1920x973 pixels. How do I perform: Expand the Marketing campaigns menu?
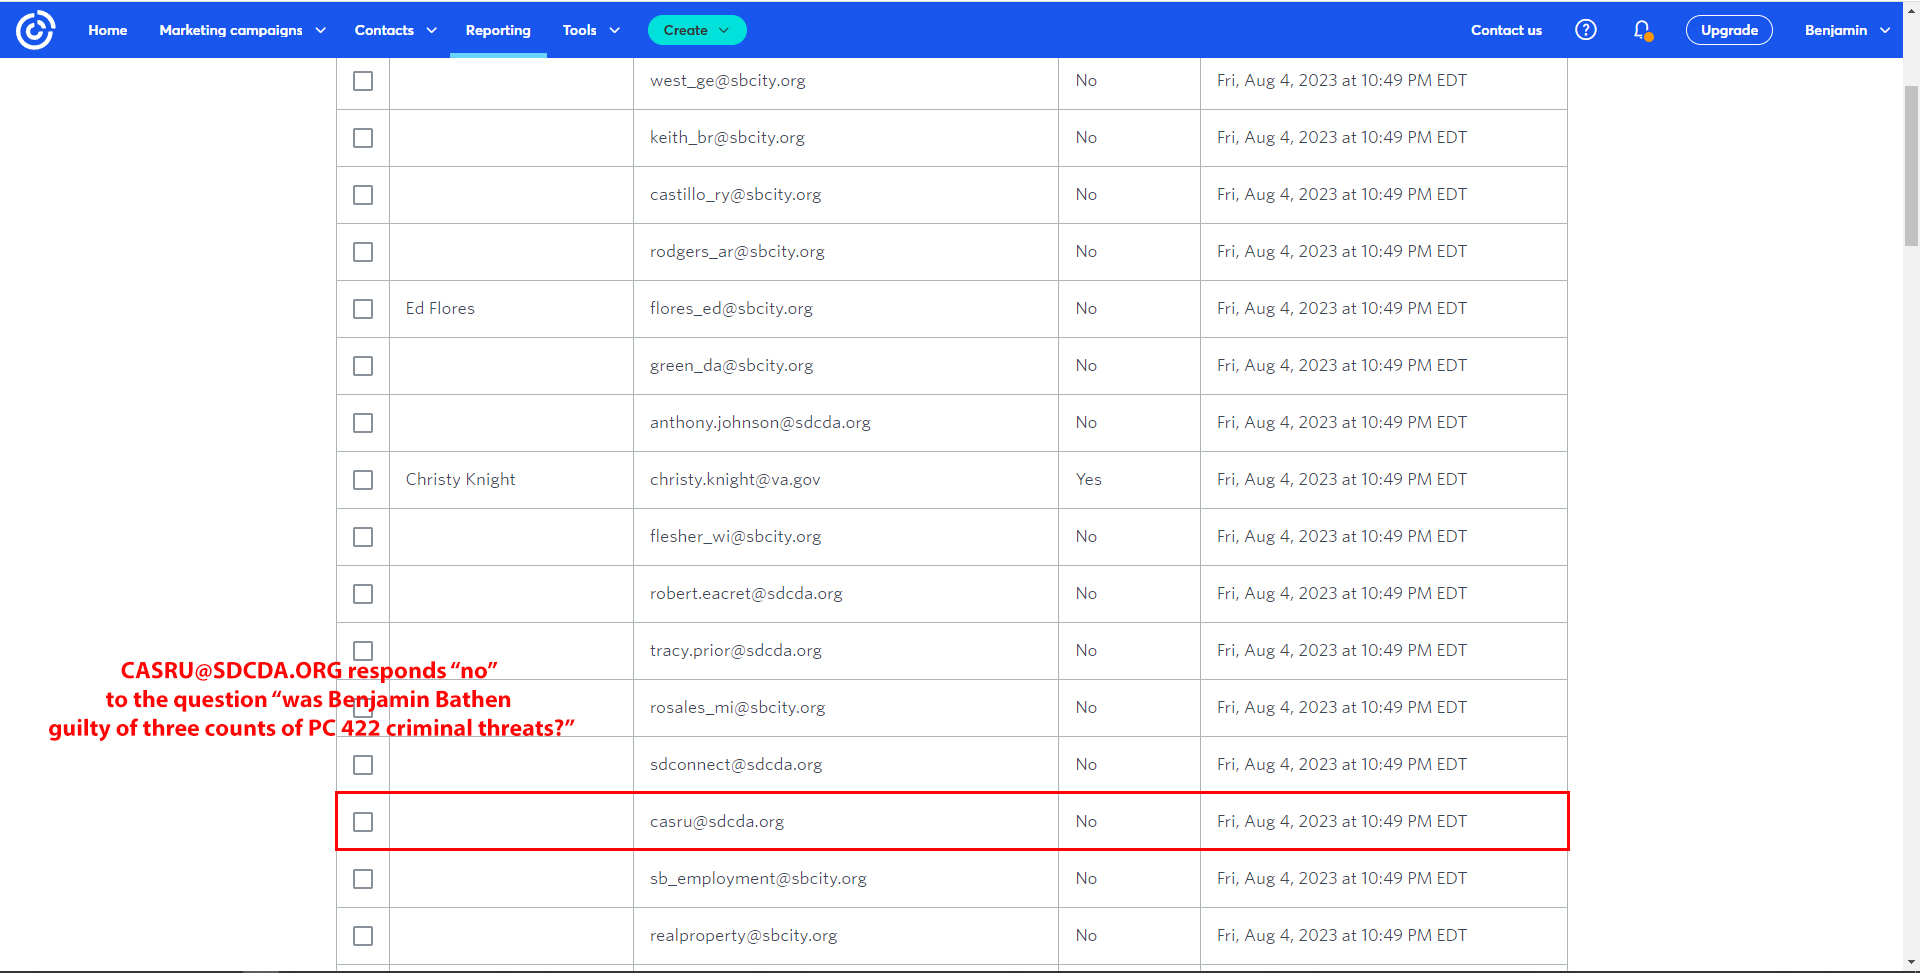pyautogui.click(x=242, y=30)
